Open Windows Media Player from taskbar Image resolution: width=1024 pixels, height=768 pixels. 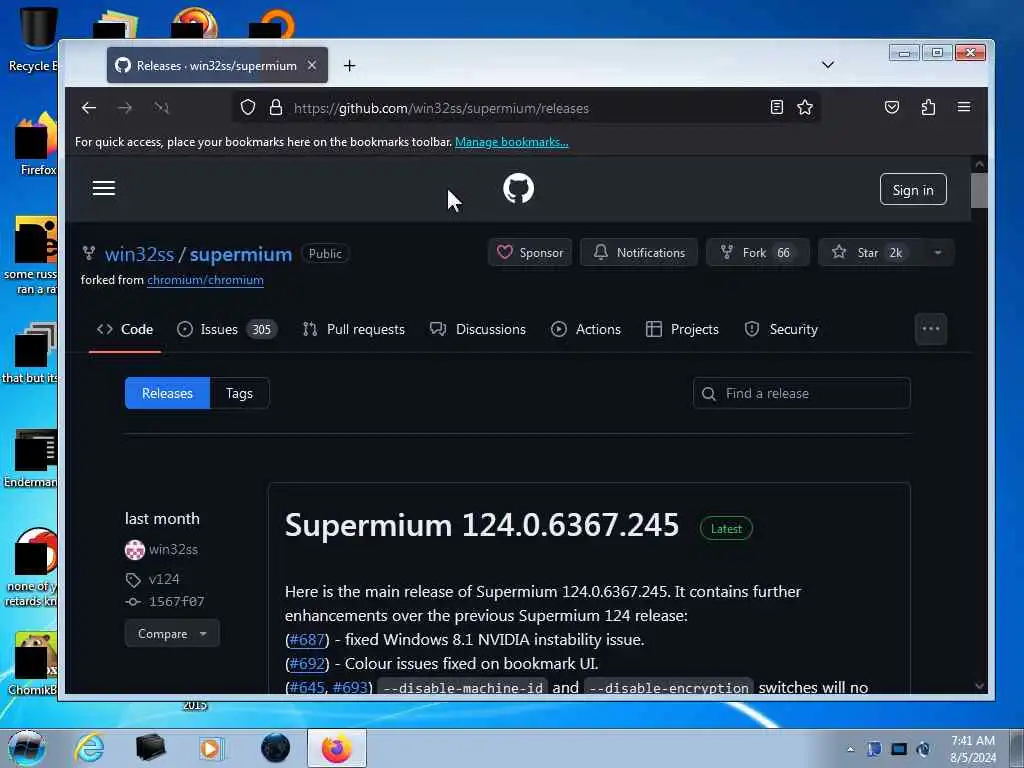210,748
